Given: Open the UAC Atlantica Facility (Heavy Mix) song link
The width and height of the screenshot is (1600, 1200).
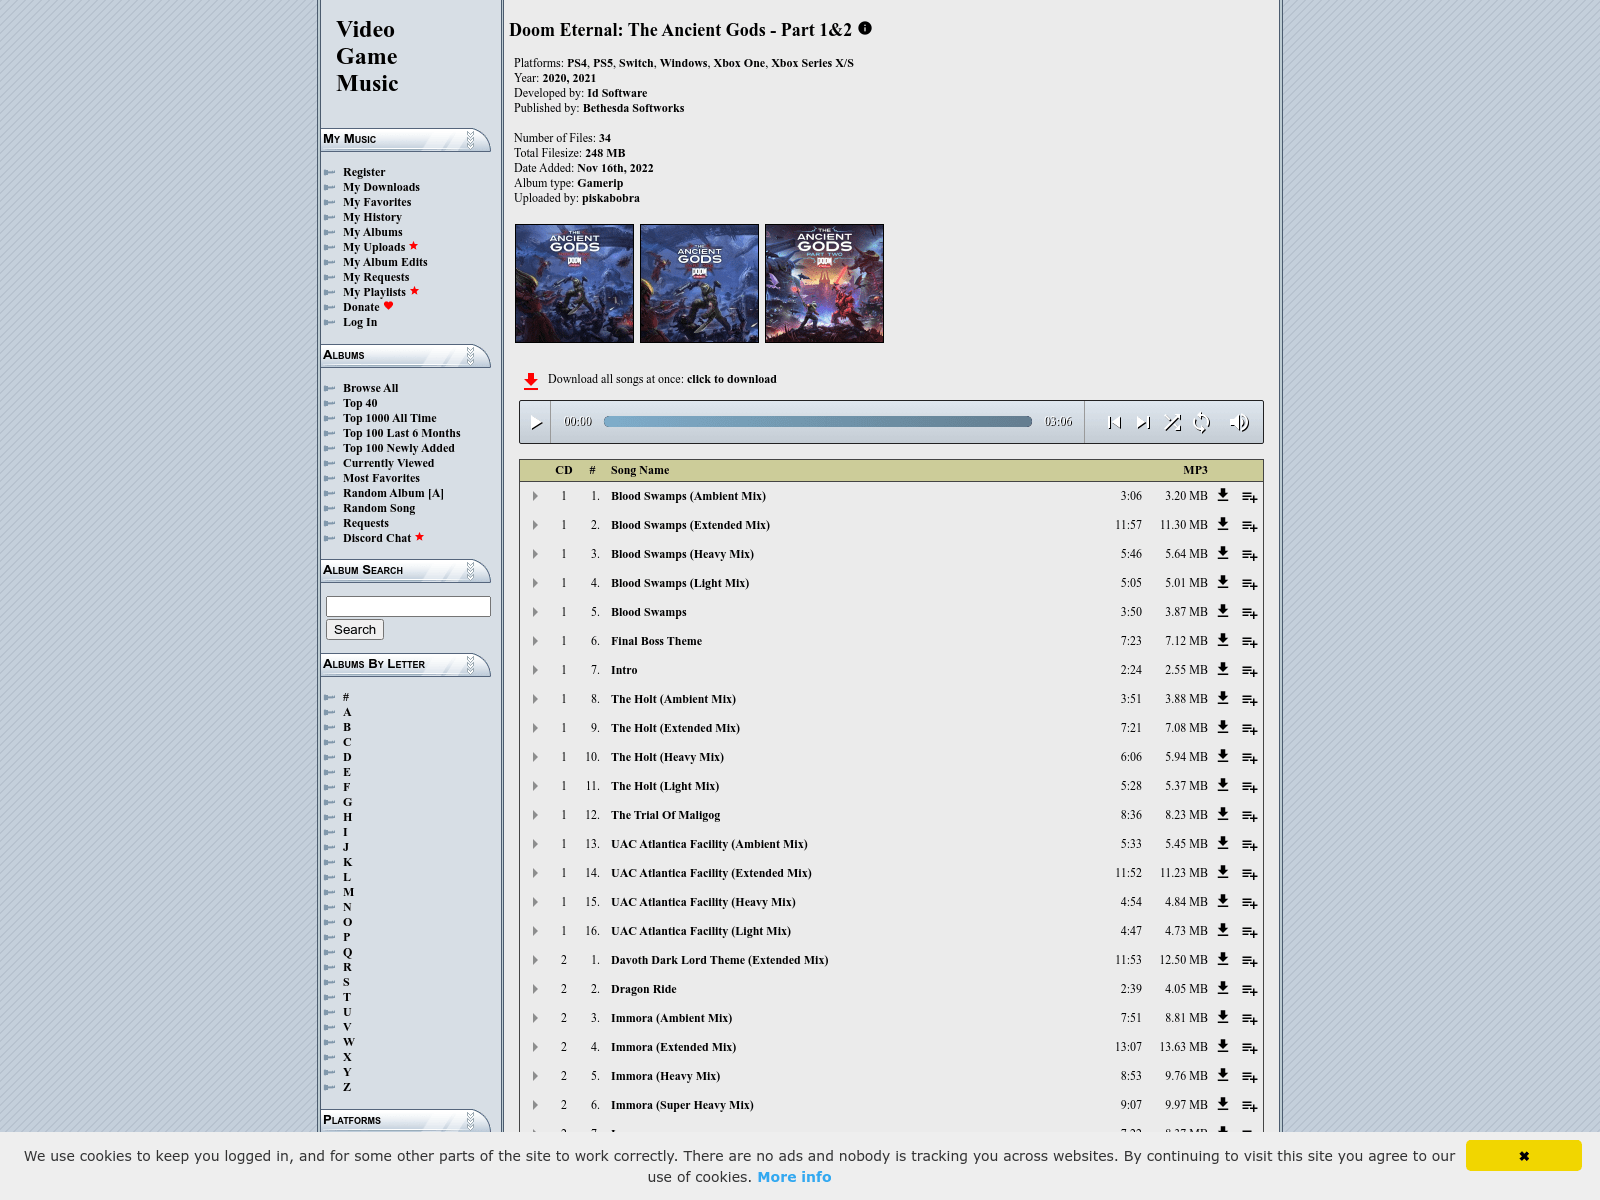Looking at the screenshot, I should [x=703, y=902].
